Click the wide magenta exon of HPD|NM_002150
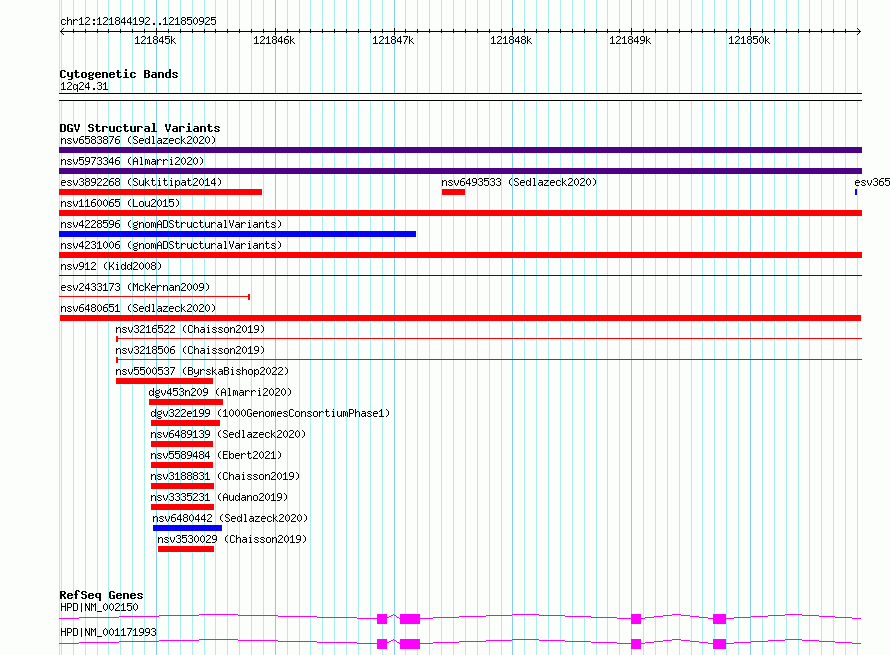The image size is (890, 655). point(410,619)
